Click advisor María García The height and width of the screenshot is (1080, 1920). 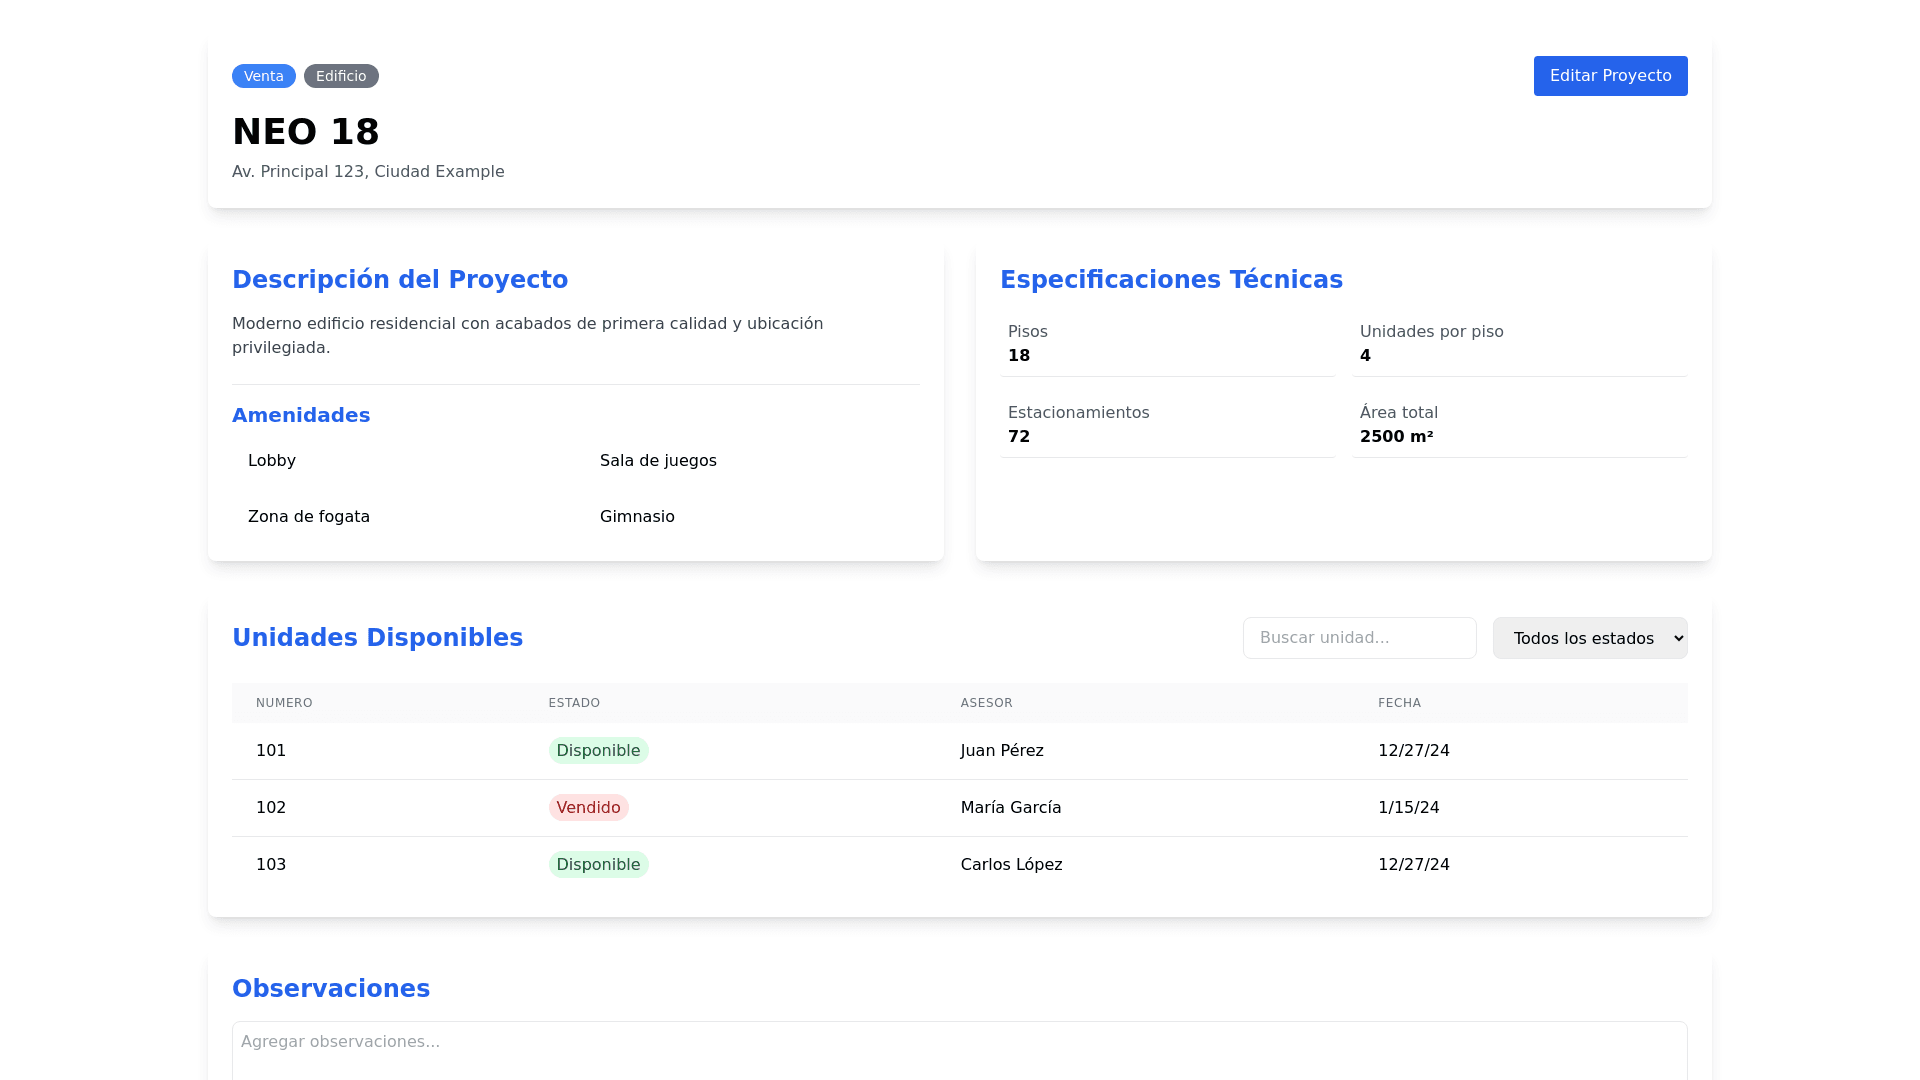tap(1010, 808)
